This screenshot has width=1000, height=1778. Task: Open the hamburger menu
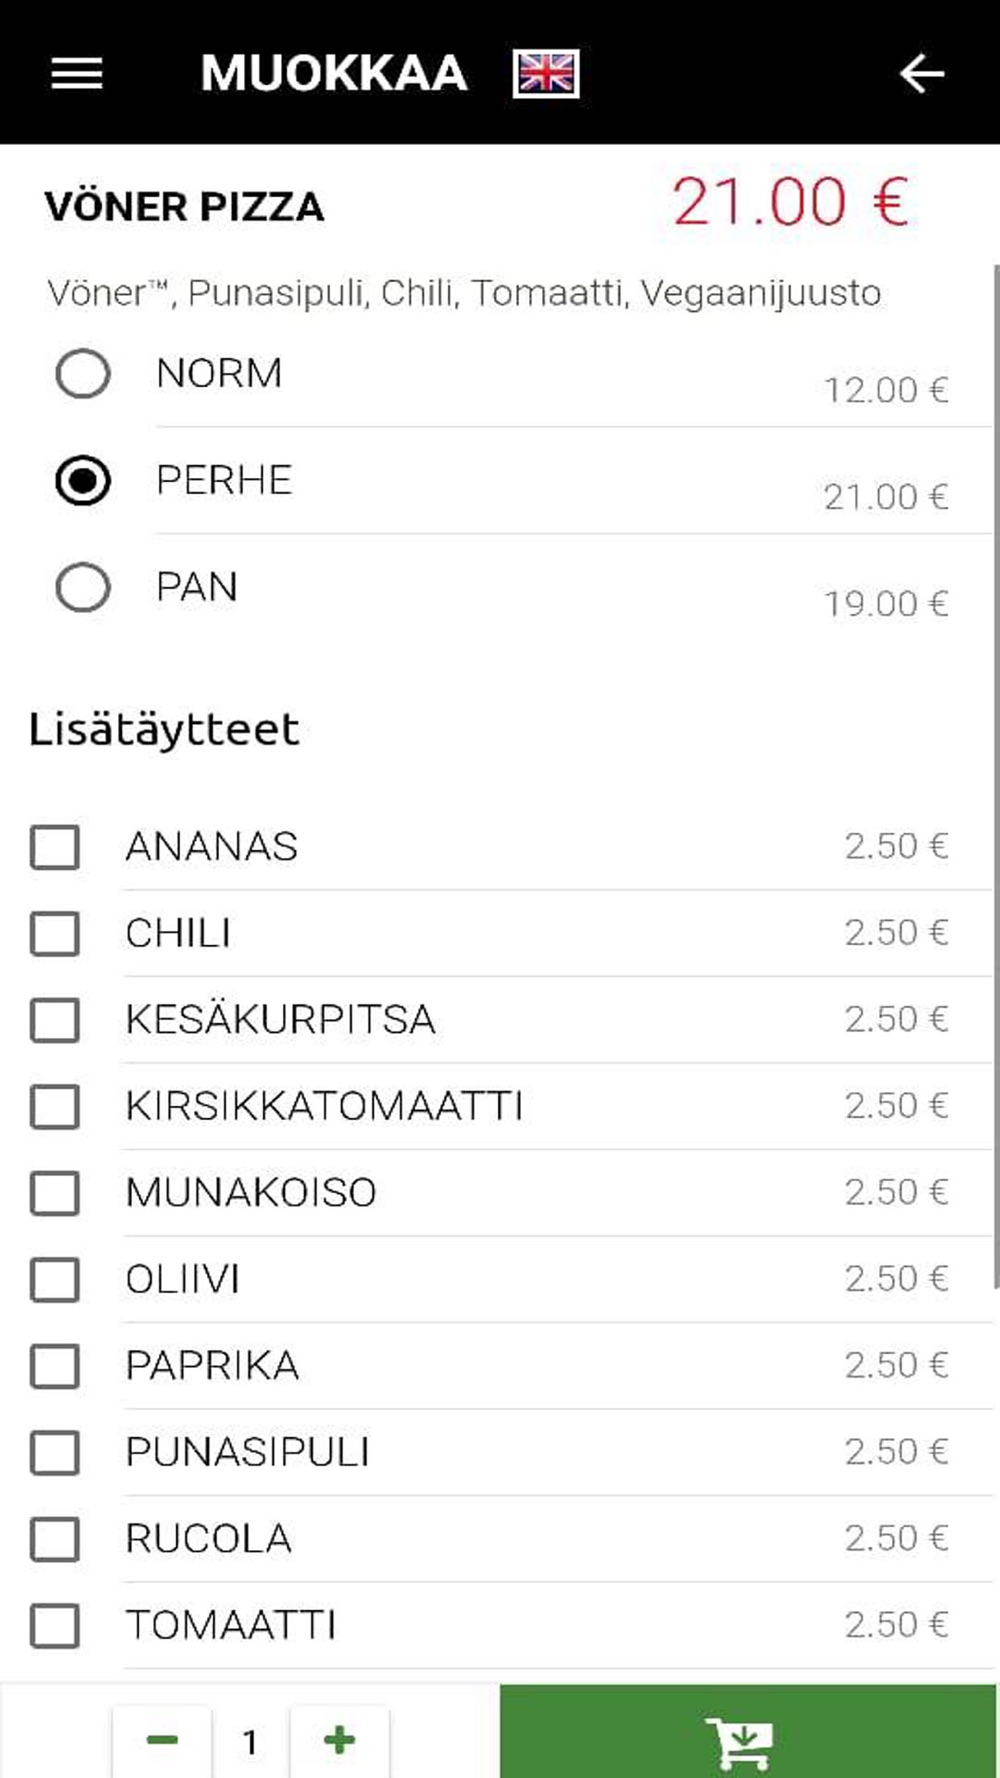tap(77, 73)
